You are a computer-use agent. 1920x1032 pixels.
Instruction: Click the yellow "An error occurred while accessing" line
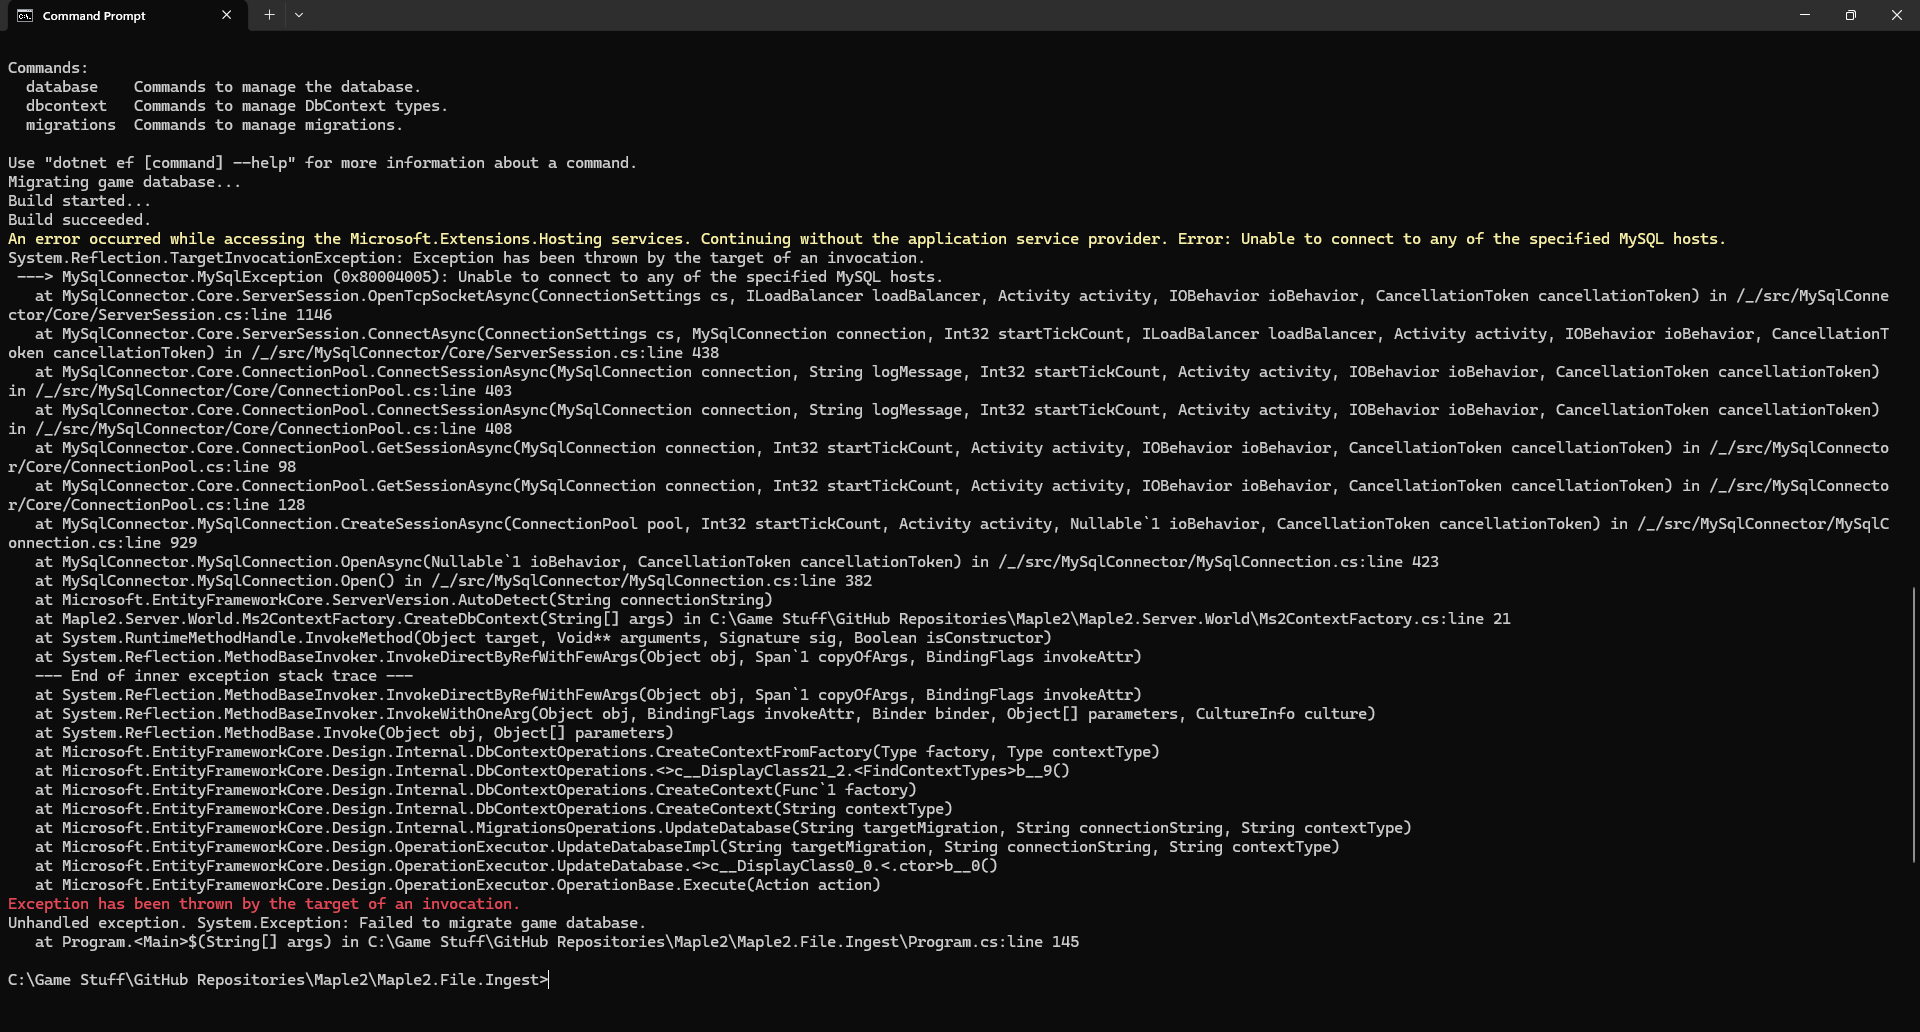[x=867, y=239]
